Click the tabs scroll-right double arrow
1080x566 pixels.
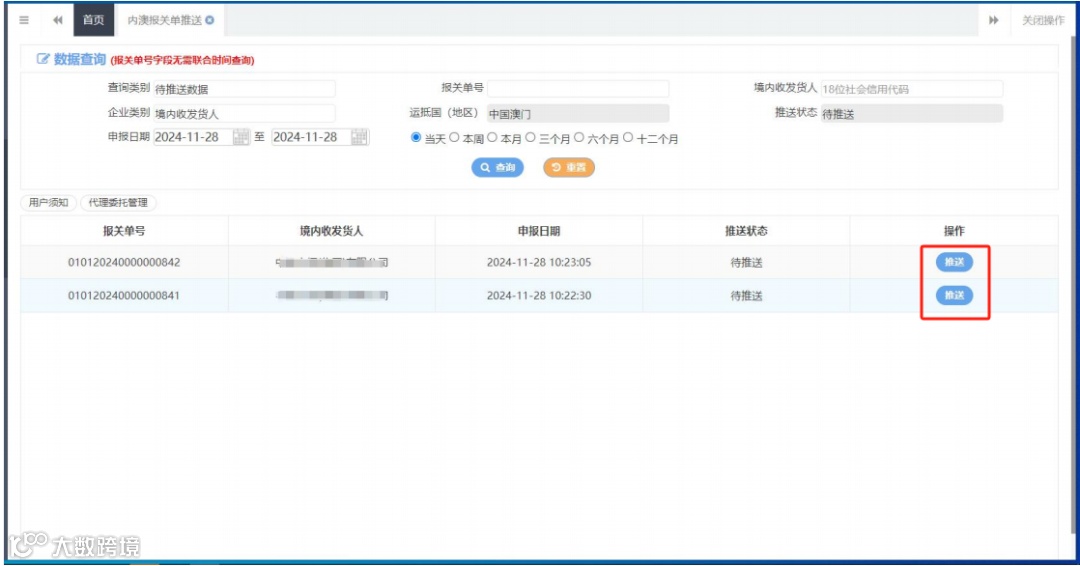click(x=993, y=20)
